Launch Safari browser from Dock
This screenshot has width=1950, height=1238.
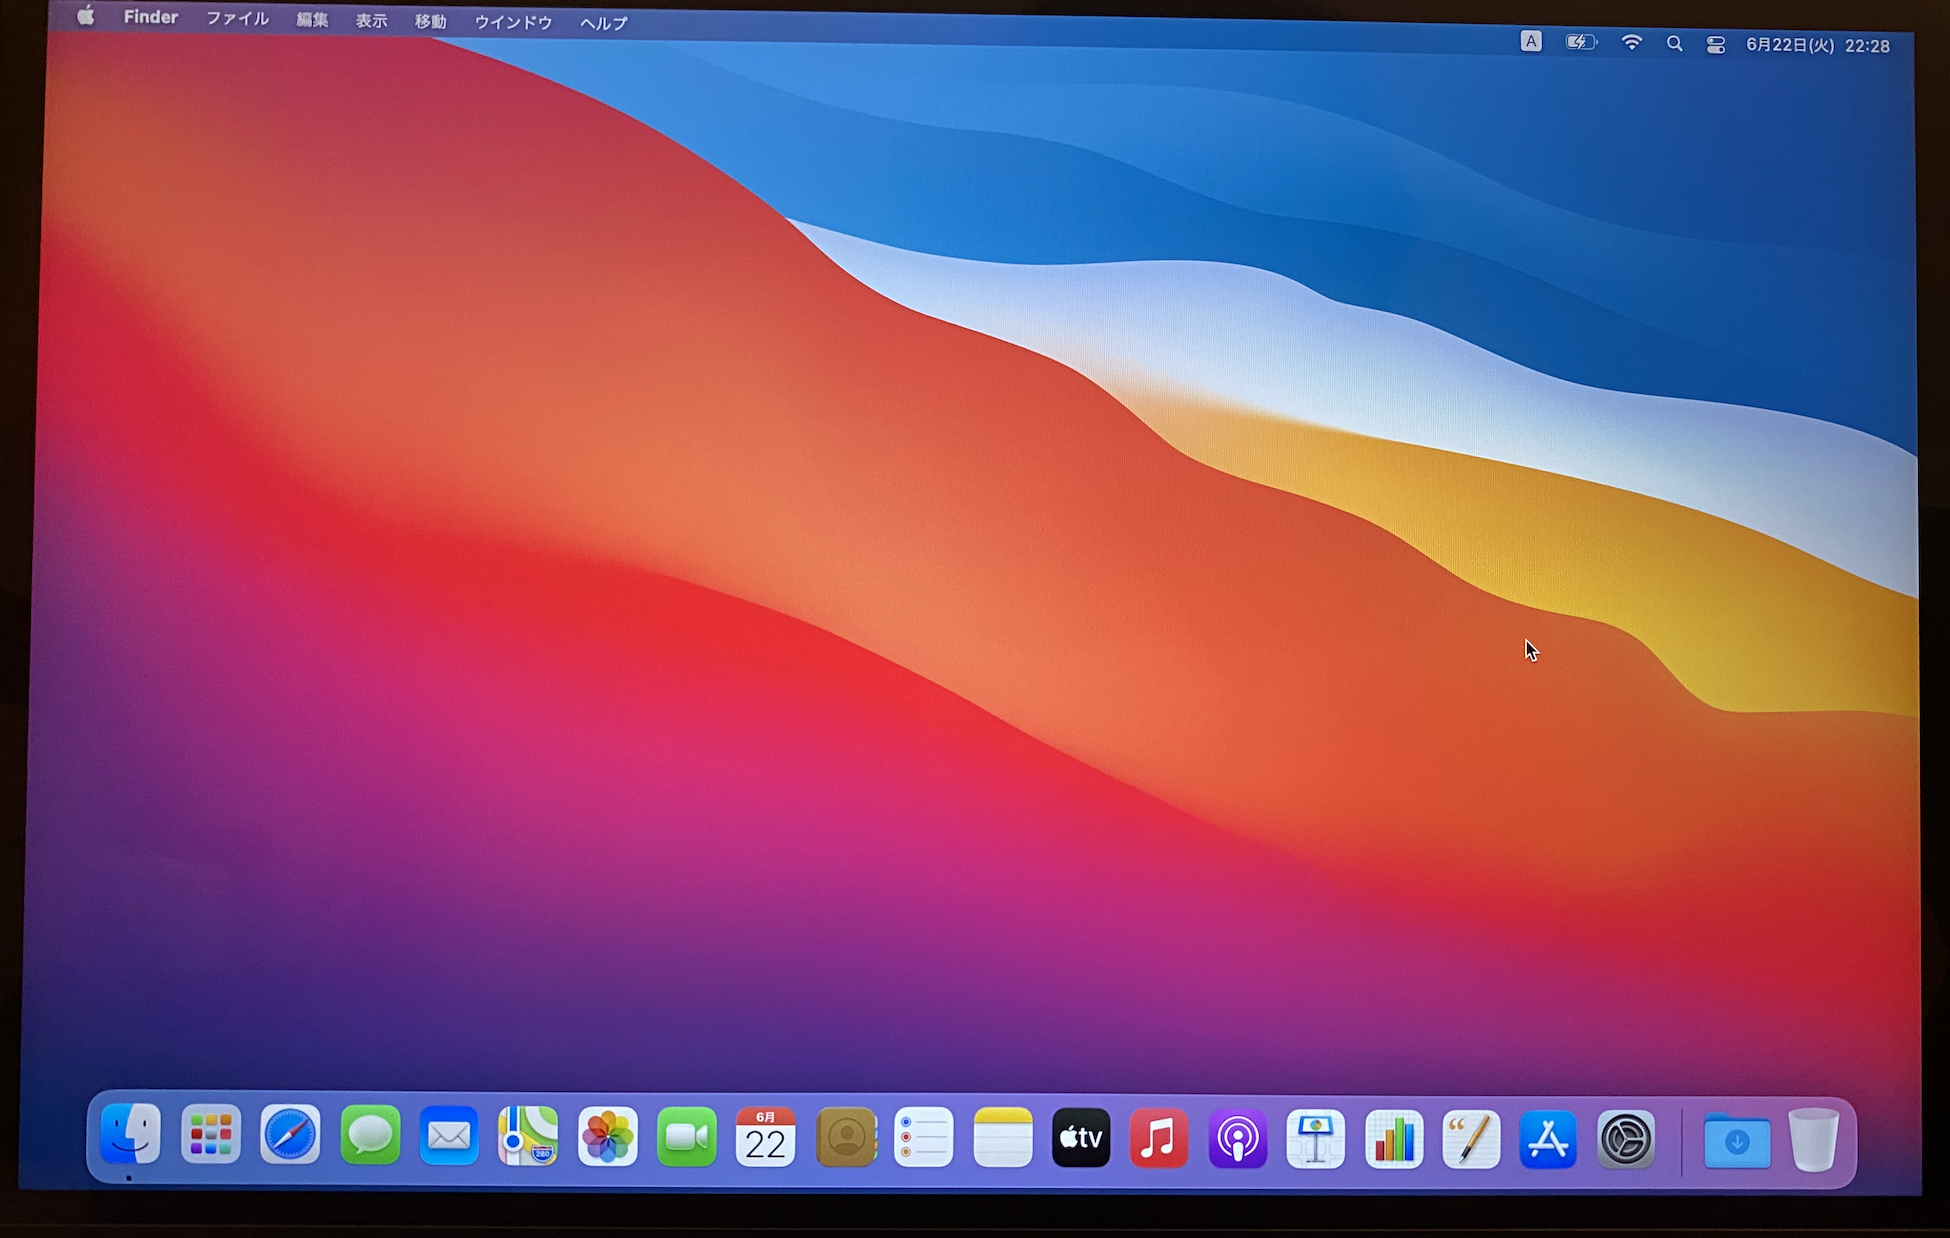point(290,1136)
